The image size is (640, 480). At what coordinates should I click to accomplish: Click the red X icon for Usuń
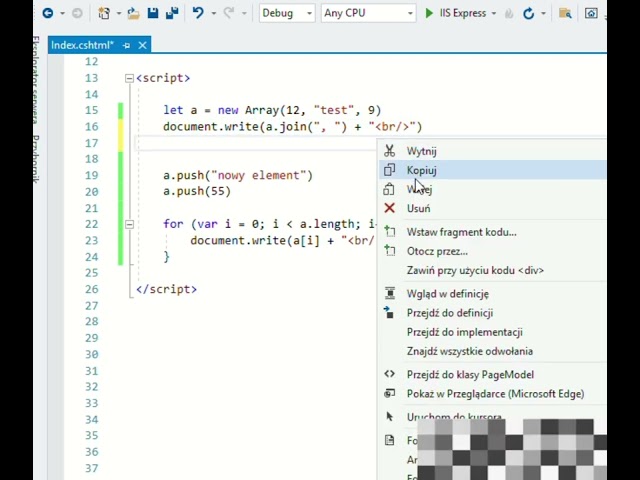coord(389,208)
